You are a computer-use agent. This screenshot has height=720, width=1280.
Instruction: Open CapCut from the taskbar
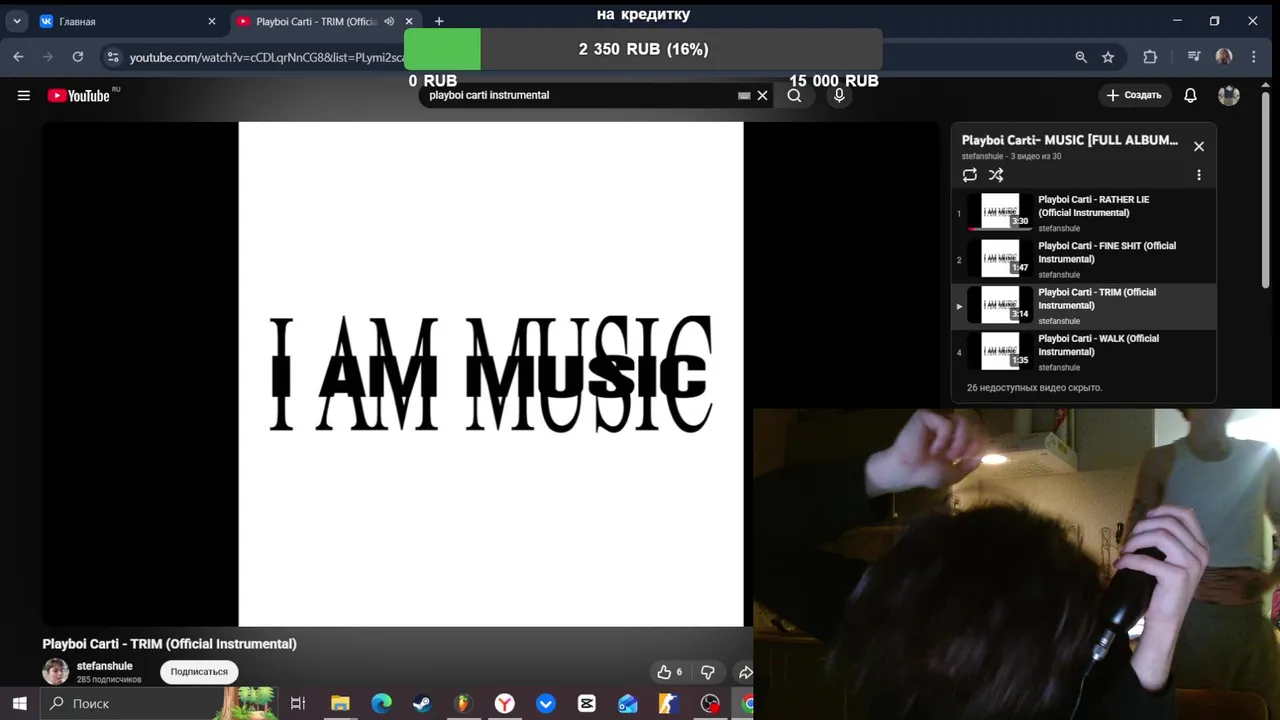587,704
